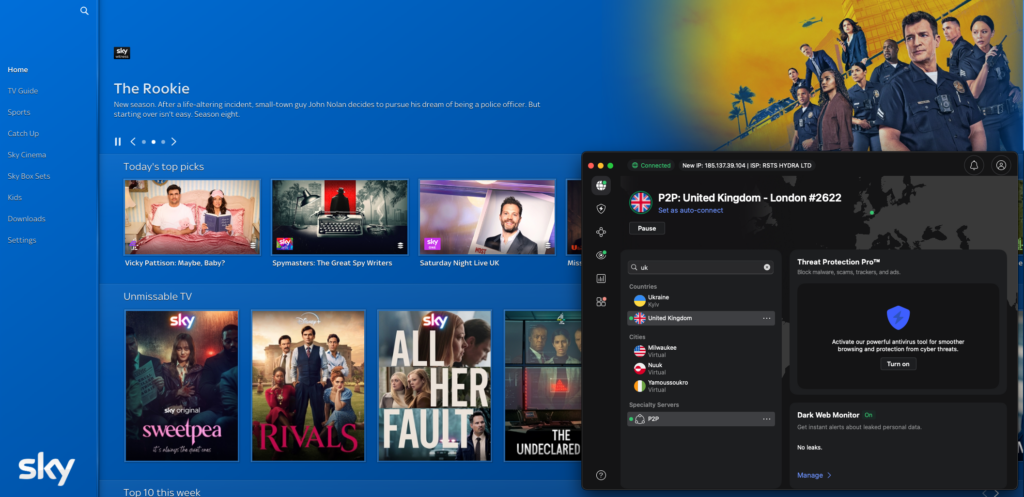Click 'Unmissable TV' heading

(x=157, y=297)
